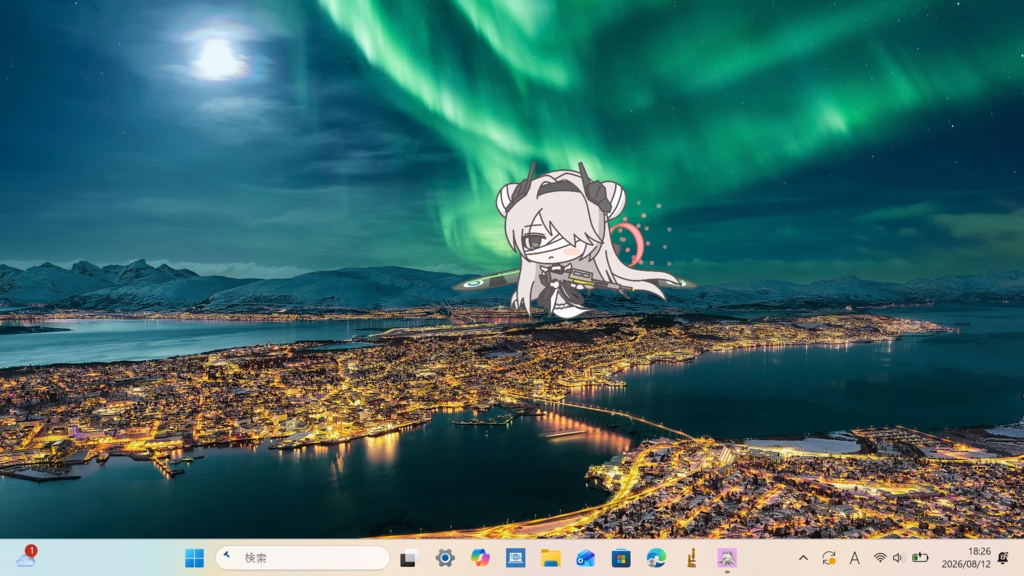Viewport: 1024px width, 576px height.
Task: Open Task View from the taskbar
Action: (409, 558)
